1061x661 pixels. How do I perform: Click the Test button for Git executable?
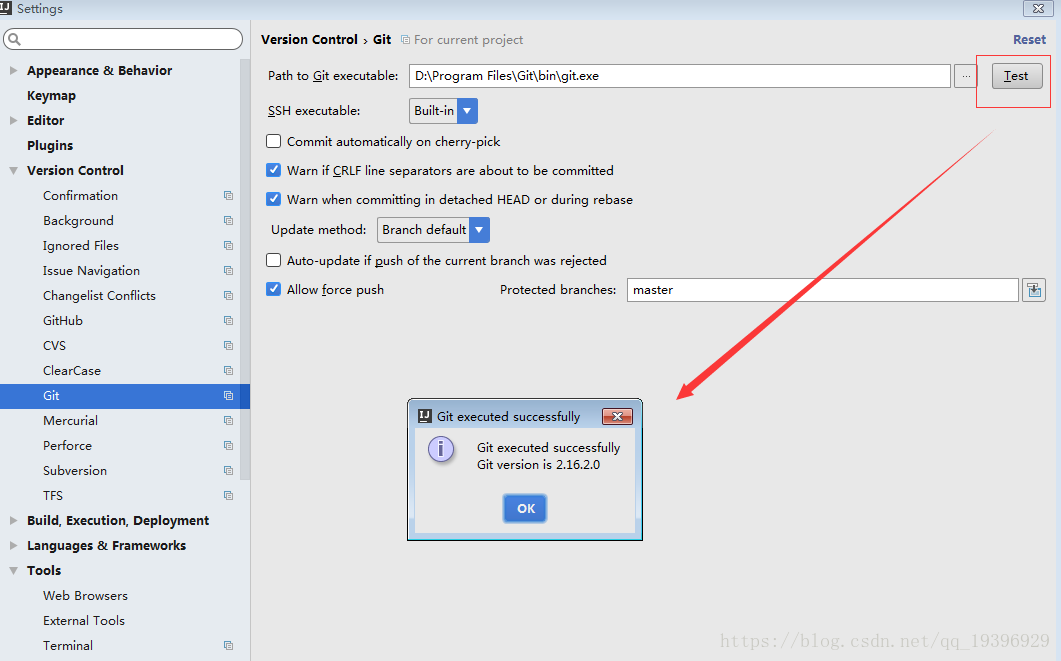pyautogui.click(x=1017, y=76)
